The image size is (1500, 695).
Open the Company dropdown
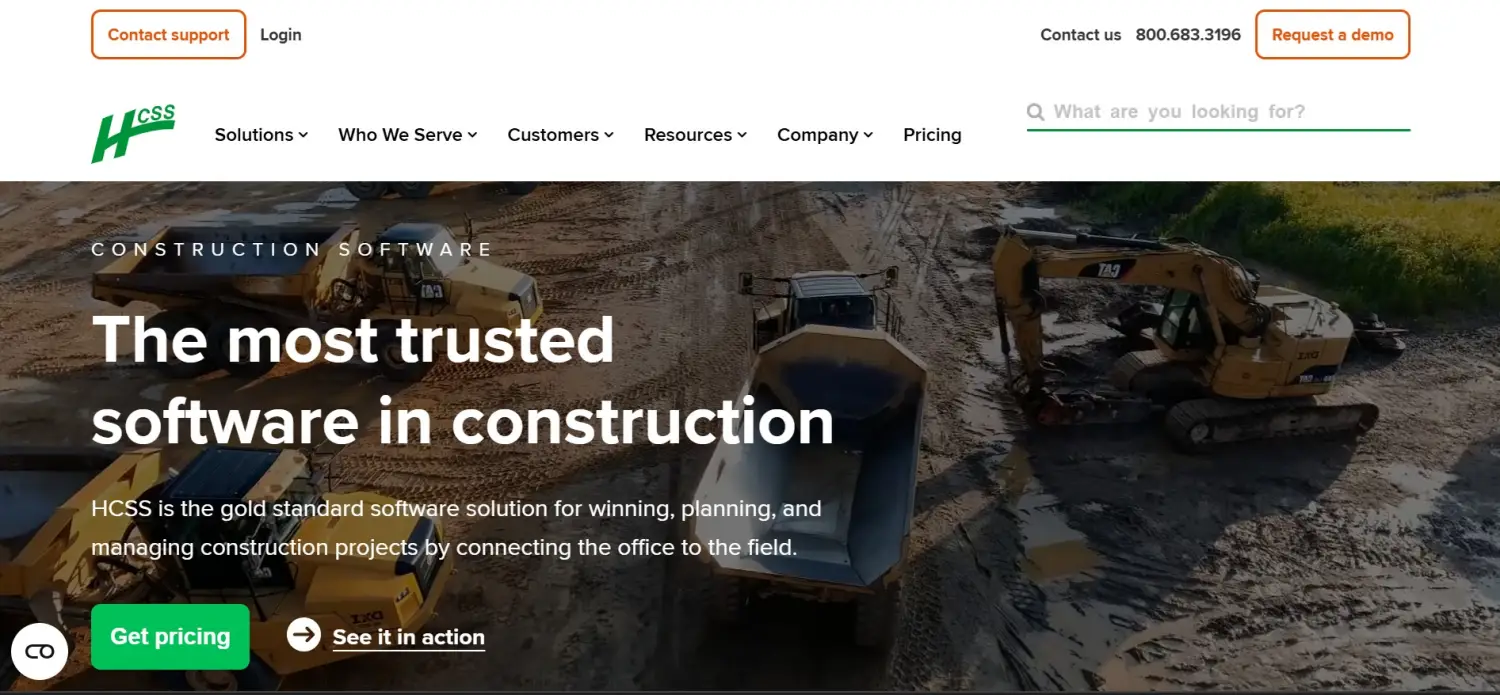click(825, 135)
